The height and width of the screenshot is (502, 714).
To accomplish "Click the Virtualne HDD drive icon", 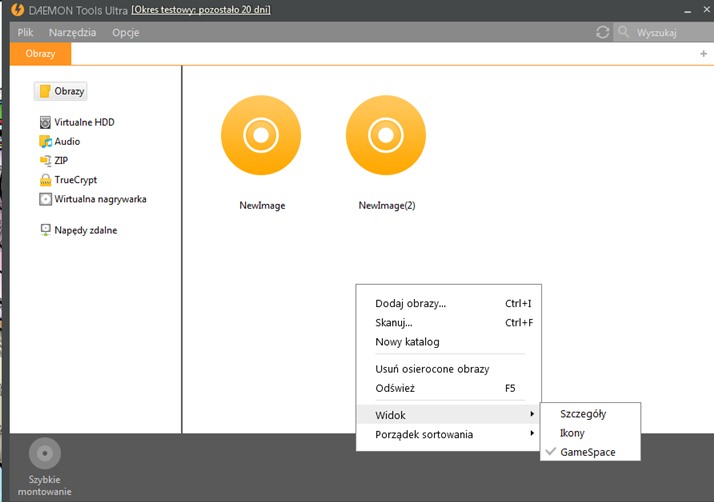I will 45,122.
